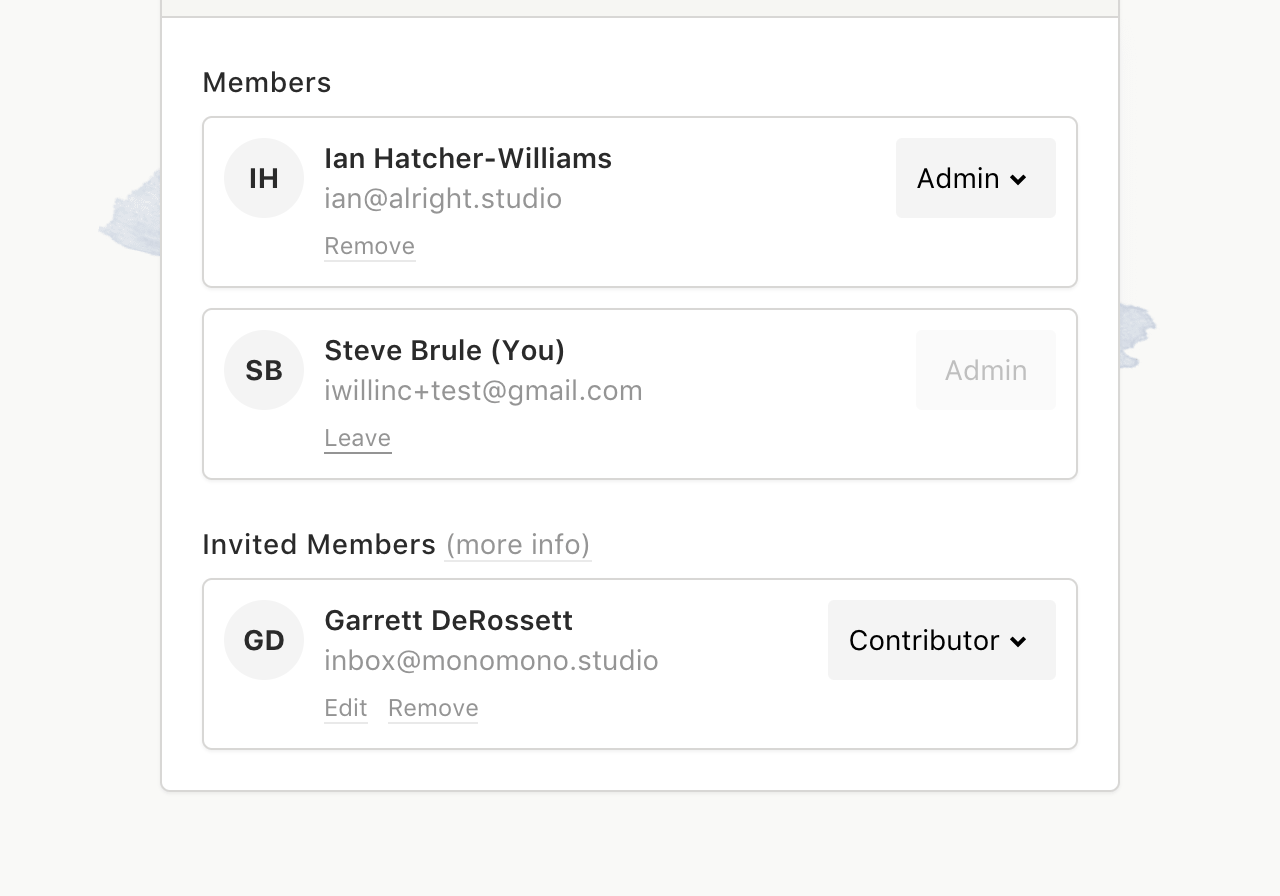Screen dimensions: 1280x896
Task: Click the chevron arrow on Contributor dropdown
Action: click(1018, 642)
